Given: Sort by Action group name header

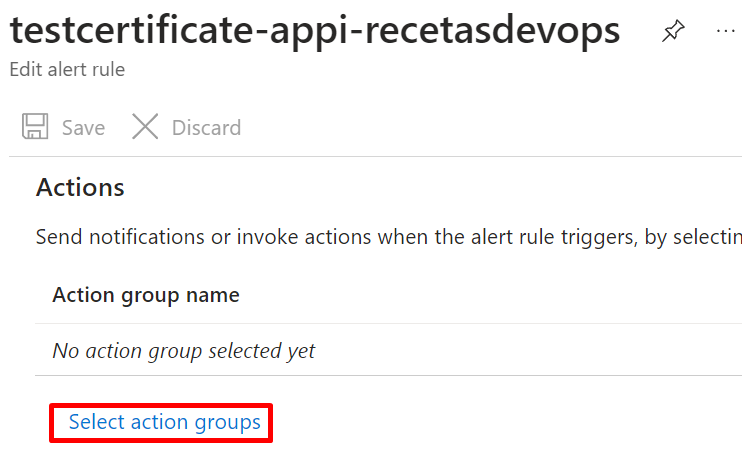Looking at the screenshot, I should [x=146, y=295].
